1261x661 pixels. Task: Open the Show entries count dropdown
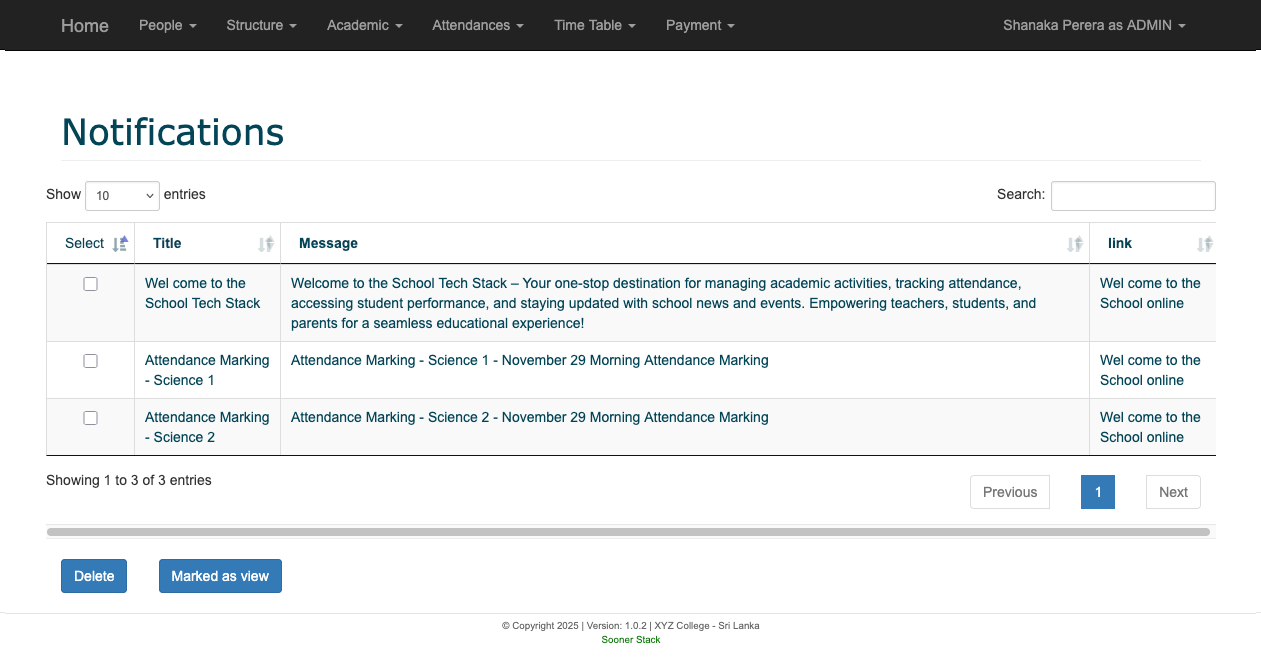pyautogui.click(x=122, y=196)
